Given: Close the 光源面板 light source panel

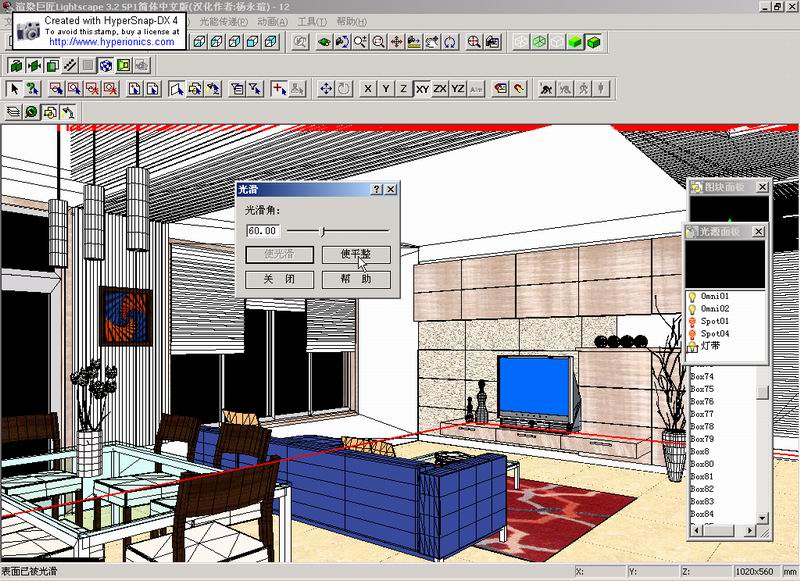Looking at the screenshot, I should [759, 232].
